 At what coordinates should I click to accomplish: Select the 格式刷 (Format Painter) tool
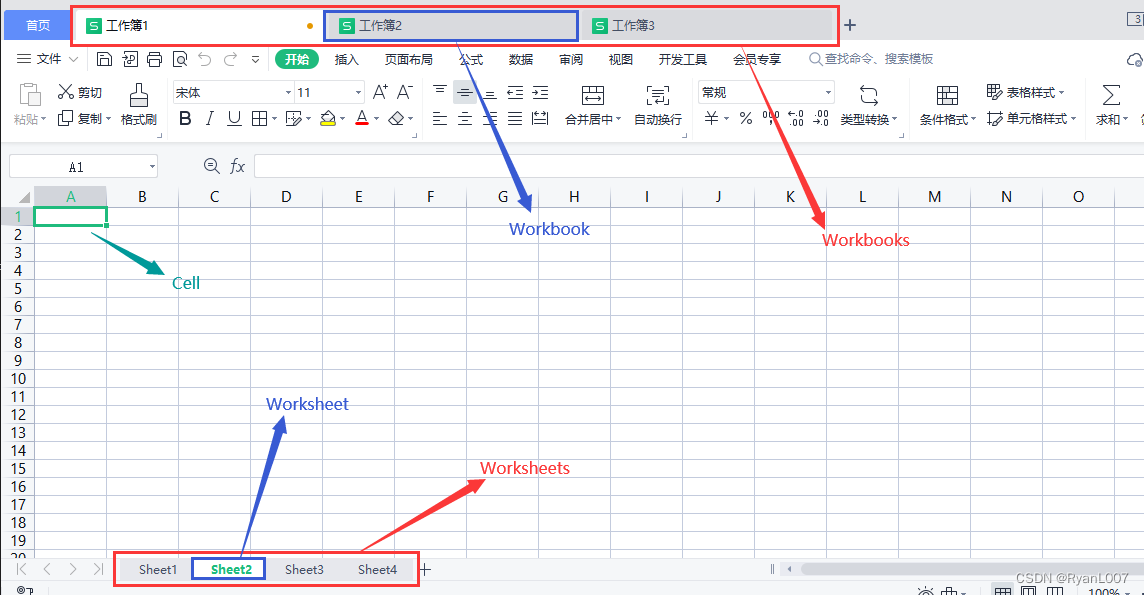(138, 103)
